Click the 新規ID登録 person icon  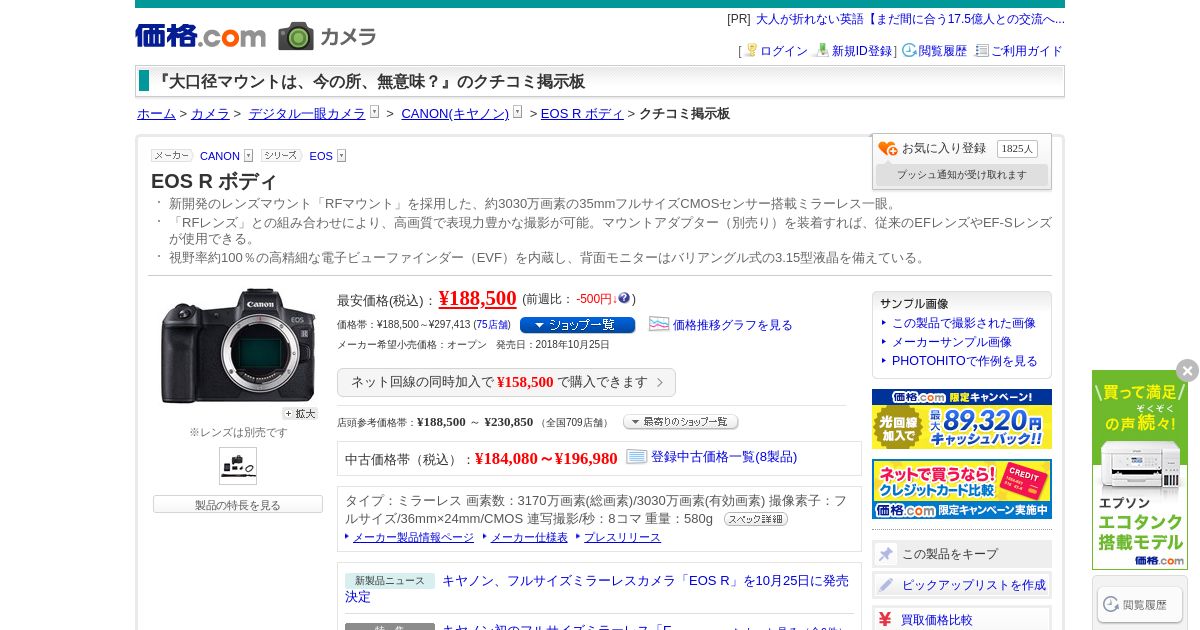[823, 50]
